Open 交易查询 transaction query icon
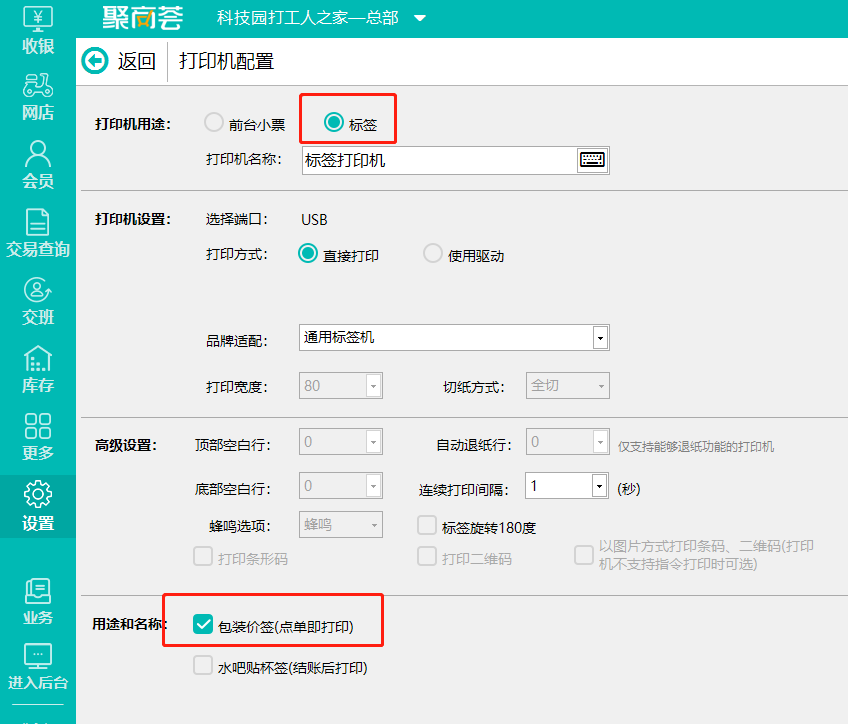Viewport: 848px width, 724px height. [37, 232]
